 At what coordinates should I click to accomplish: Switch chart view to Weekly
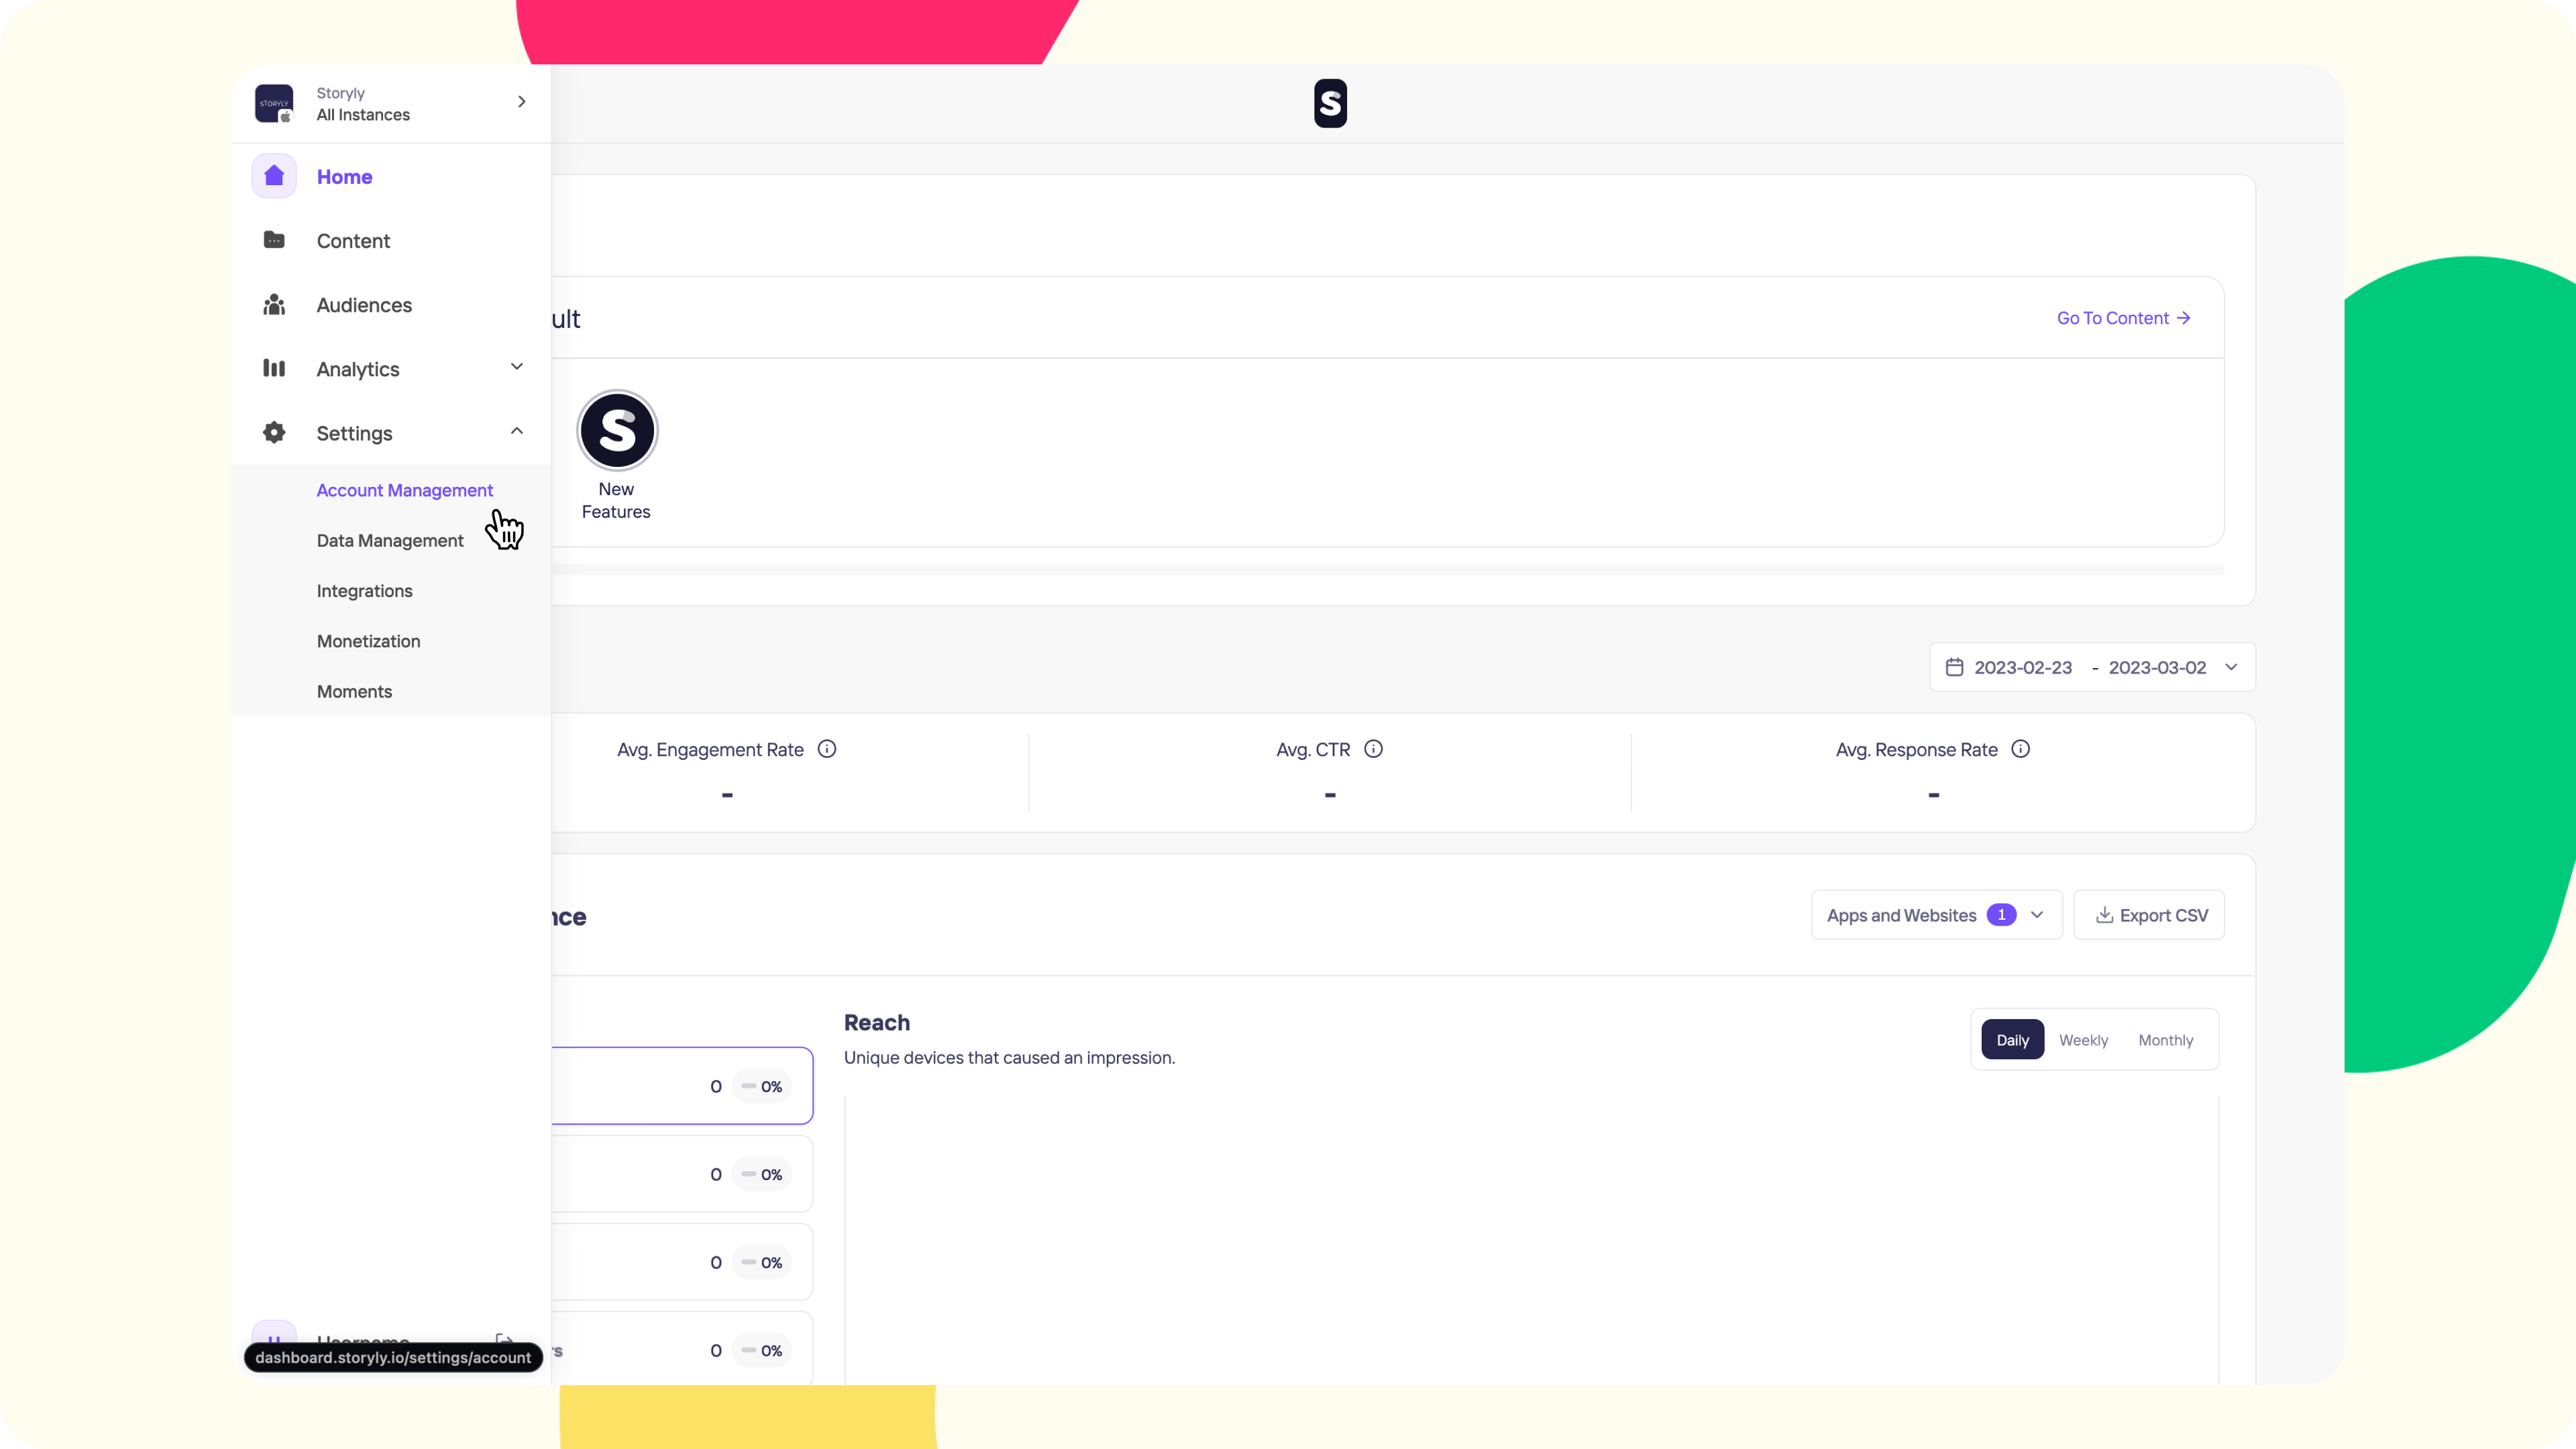tap(2083, 1040)
